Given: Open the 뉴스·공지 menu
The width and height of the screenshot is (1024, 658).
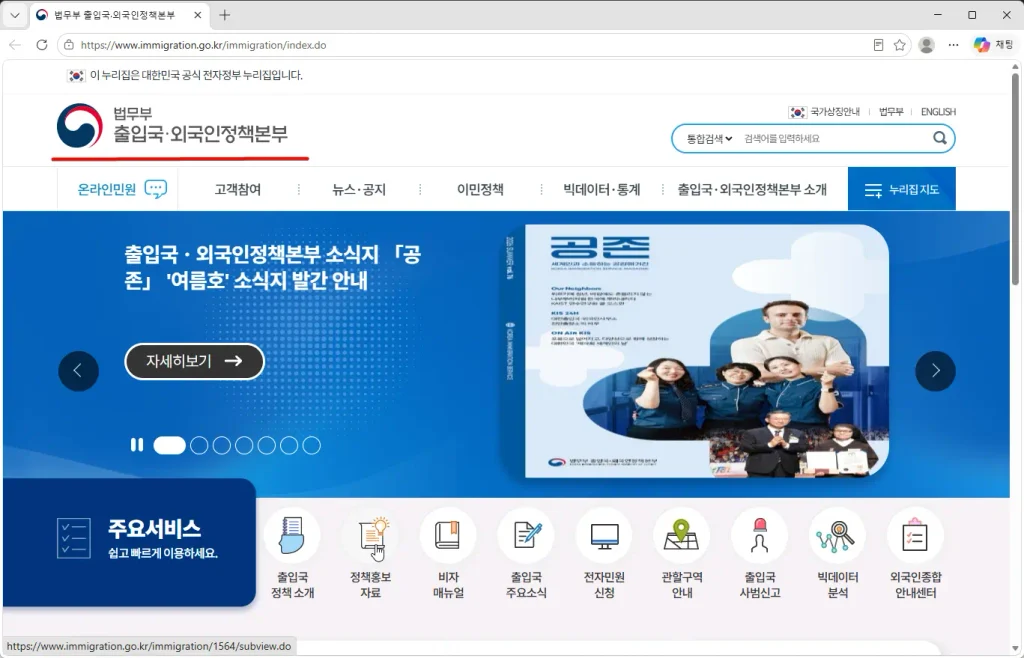Looking at the screenshot, I should (359, 189).
